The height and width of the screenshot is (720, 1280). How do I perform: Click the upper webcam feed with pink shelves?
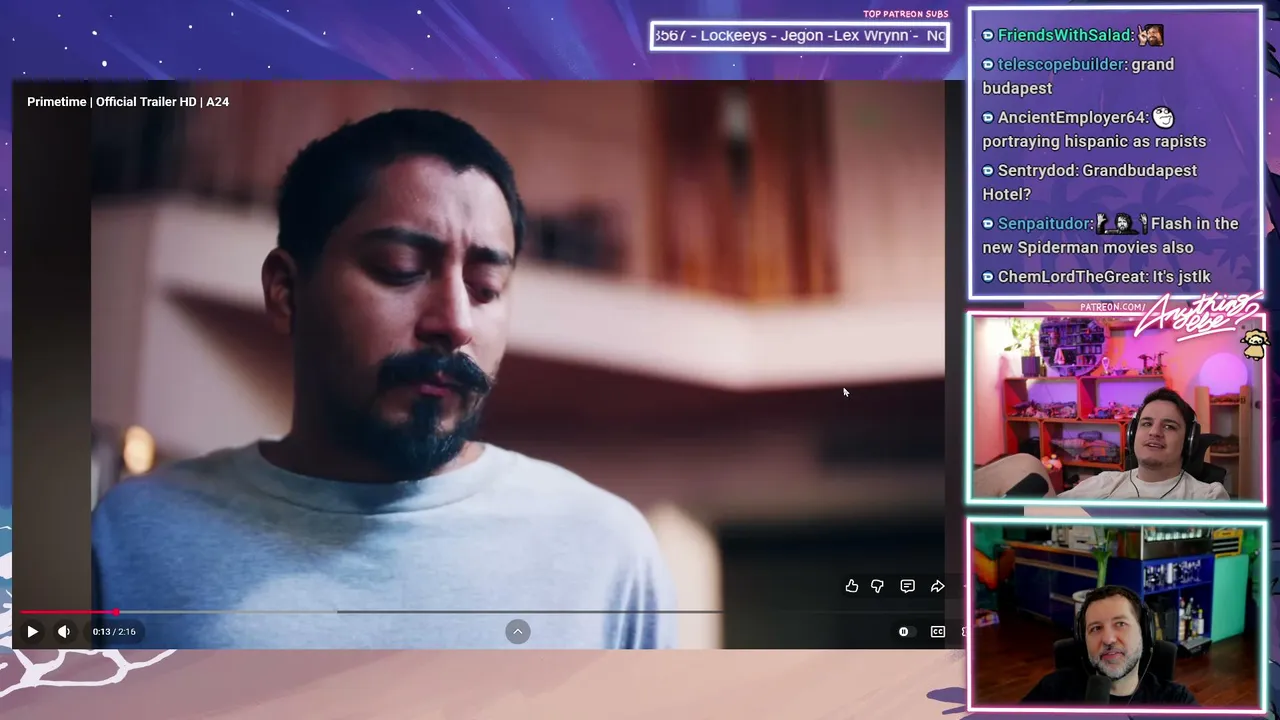pyautogui.click(x=1116, y=408)
